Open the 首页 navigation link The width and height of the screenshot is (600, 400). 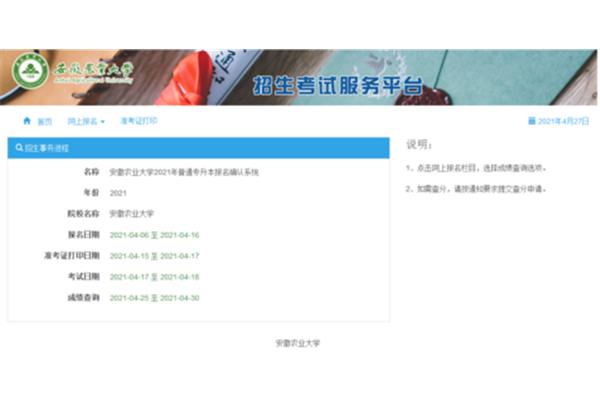coord(45,122)
